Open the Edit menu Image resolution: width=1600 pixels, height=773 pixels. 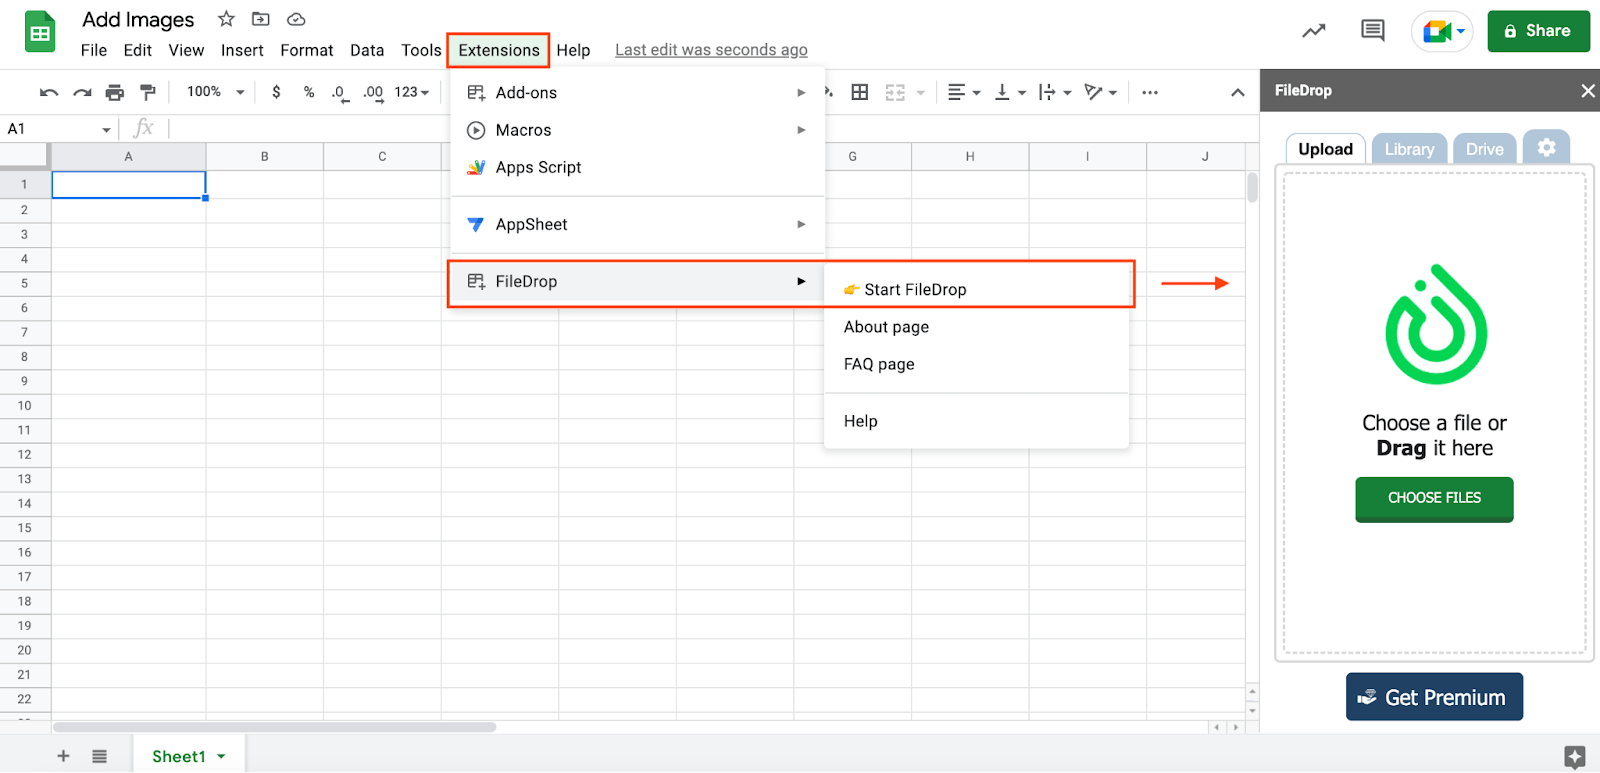click(138, 50)
